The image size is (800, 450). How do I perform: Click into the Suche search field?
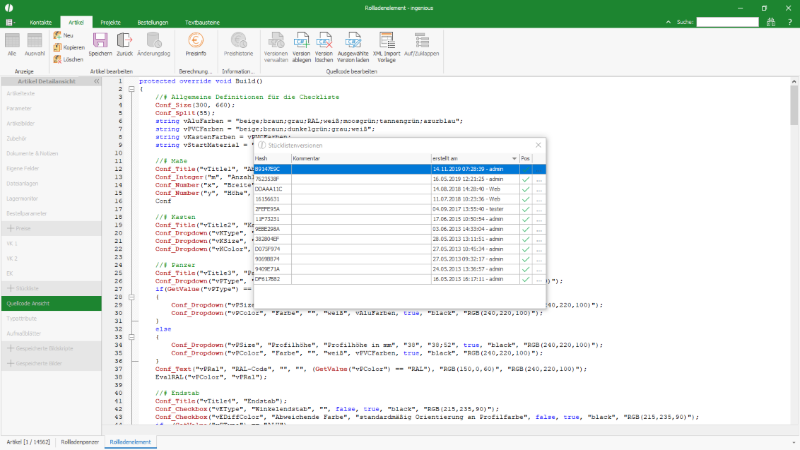728,22
